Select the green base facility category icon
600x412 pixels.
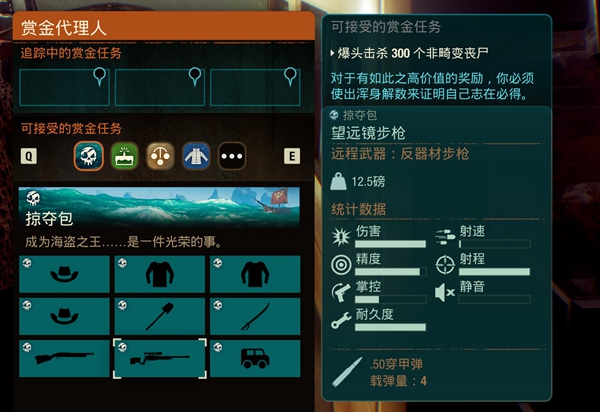click(124, 156)
